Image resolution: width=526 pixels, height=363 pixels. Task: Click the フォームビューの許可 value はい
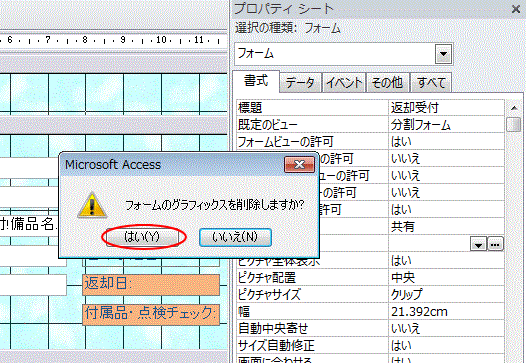click(x=446, y=142)
